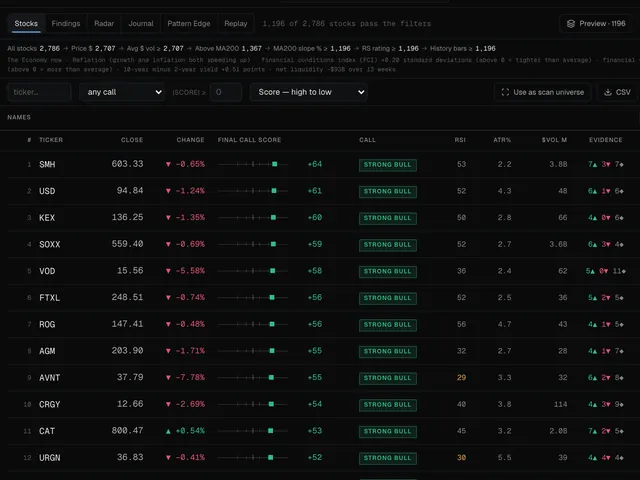
Task: Select the CAT ticker
Action: click(x=47, y=431)
